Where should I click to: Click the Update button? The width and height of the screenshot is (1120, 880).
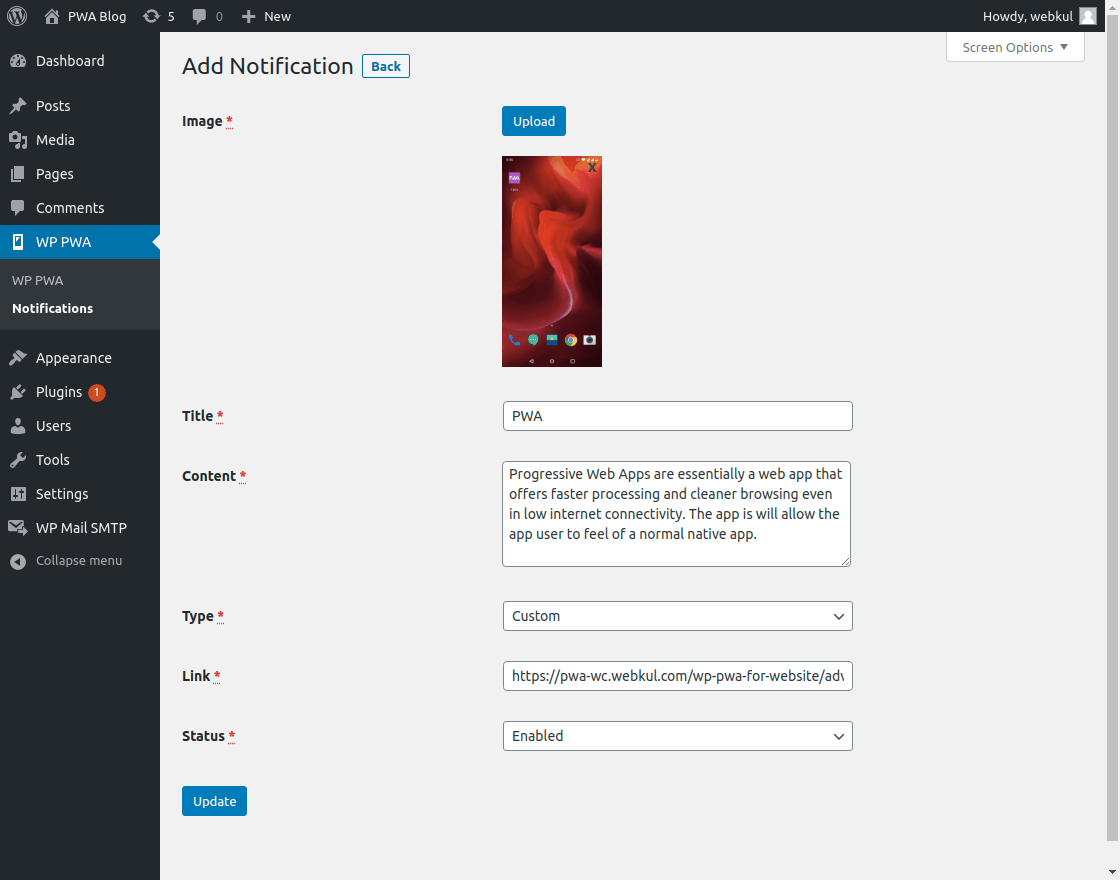214,801
